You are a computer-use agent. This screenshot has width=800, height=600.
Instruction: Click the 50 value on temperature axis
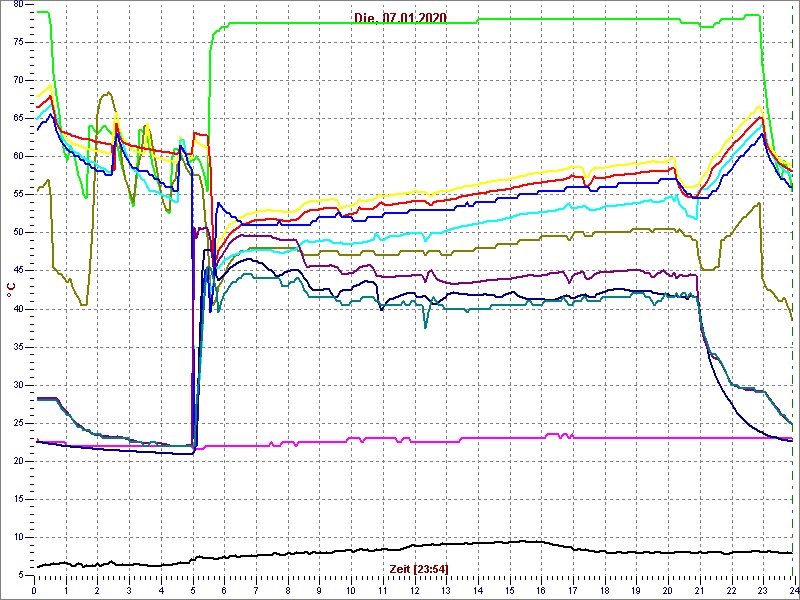[x=18, y=232]
